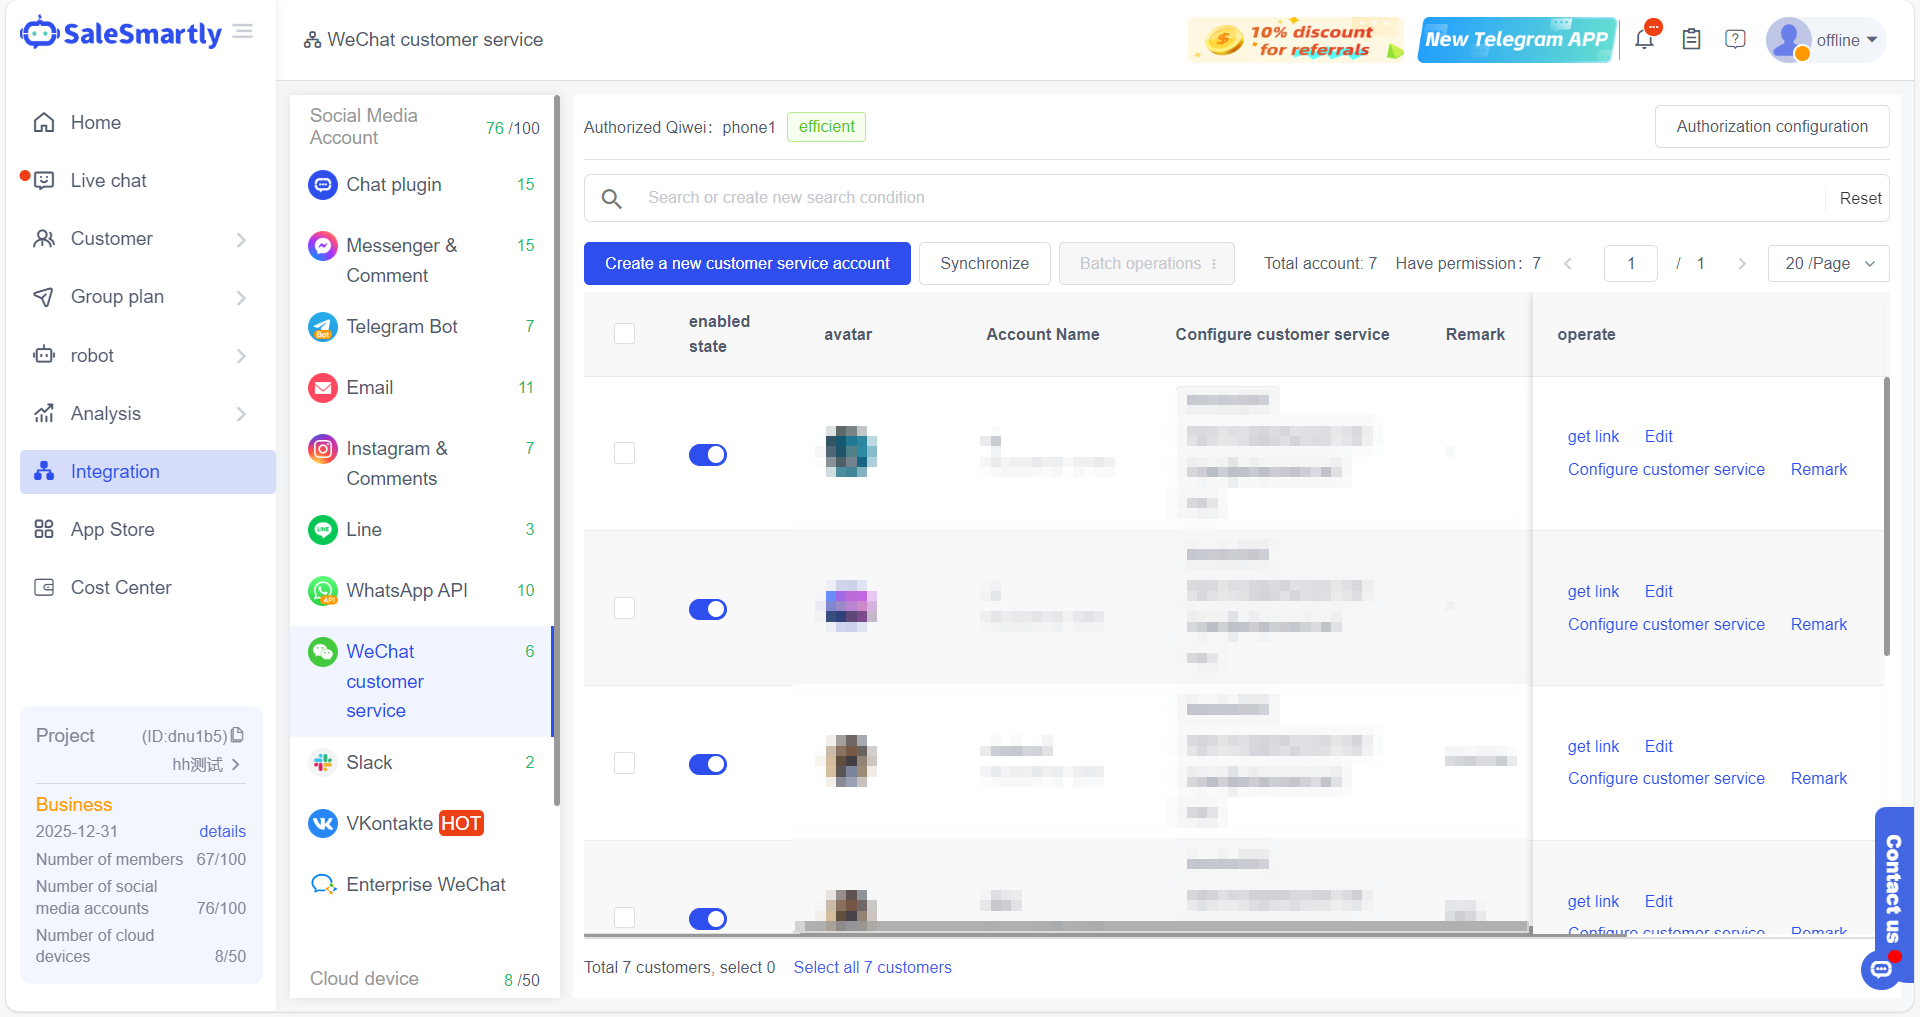The image size is (1920, 1017).
Task: Open the WhatsApp API integration icon
Action: point(322,591)
